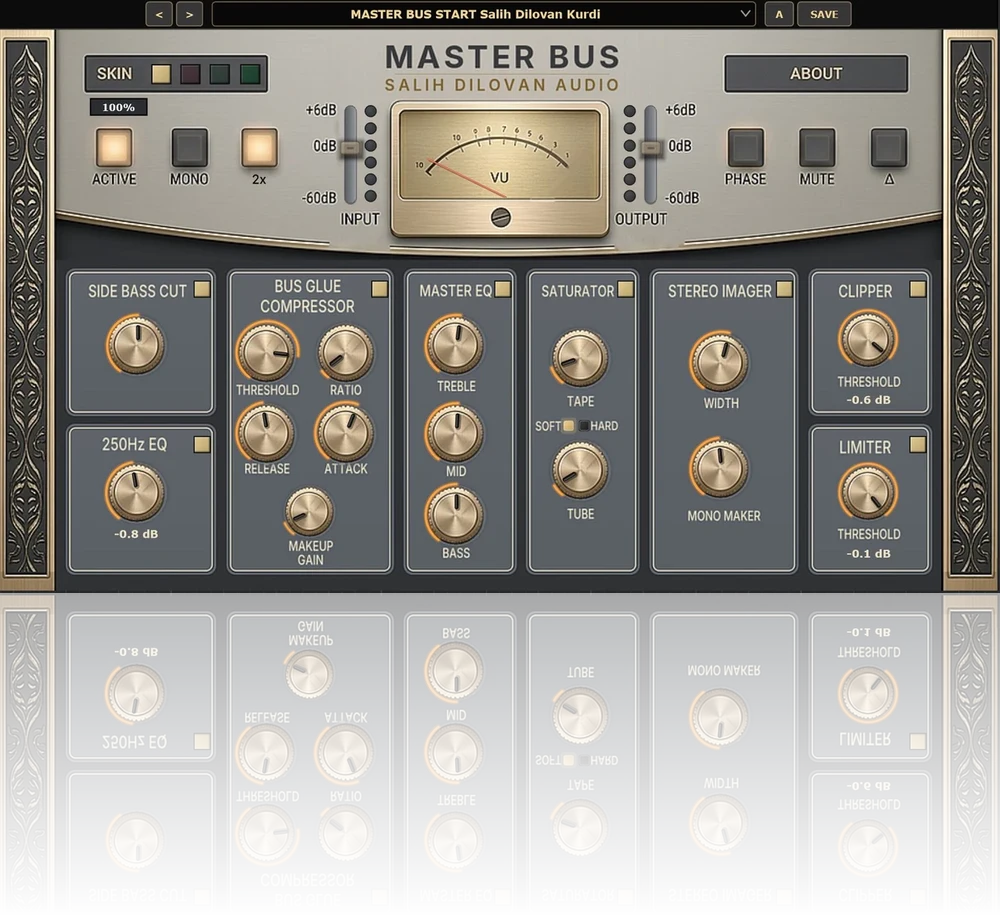Click the TREBLE knob in Master EQ
Viewport: 1000px width, 919px height.
coord(455,345)
